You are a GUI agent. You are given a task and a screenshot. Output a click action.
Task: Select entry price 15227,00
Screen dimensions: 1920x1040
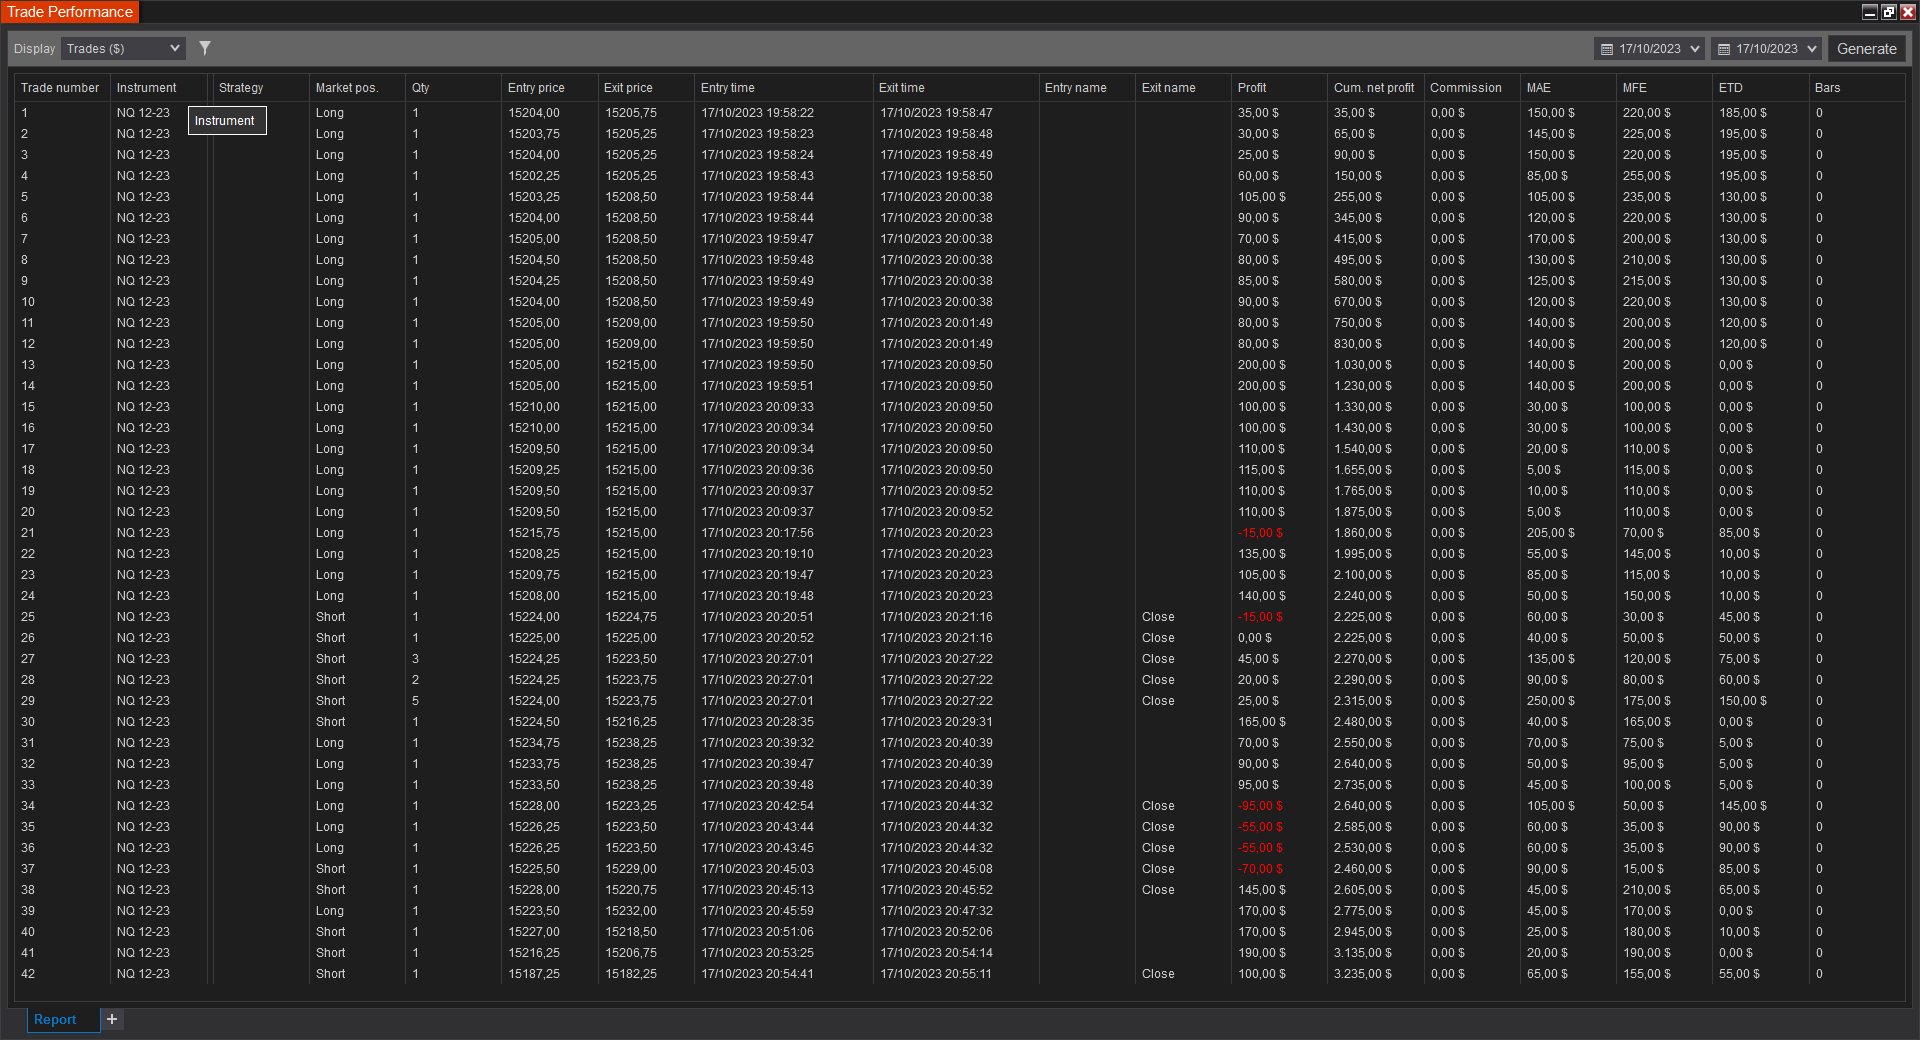[534, 932]
